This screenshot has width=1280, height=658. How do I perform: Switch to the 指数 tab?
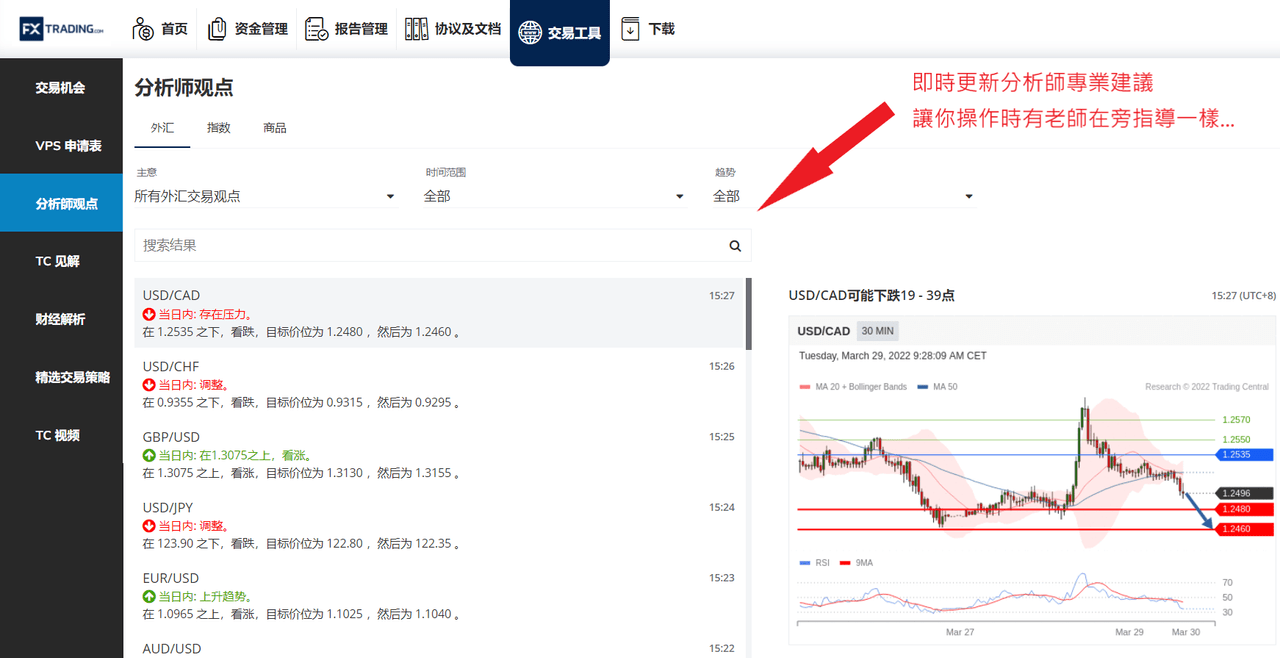(219, 128)
